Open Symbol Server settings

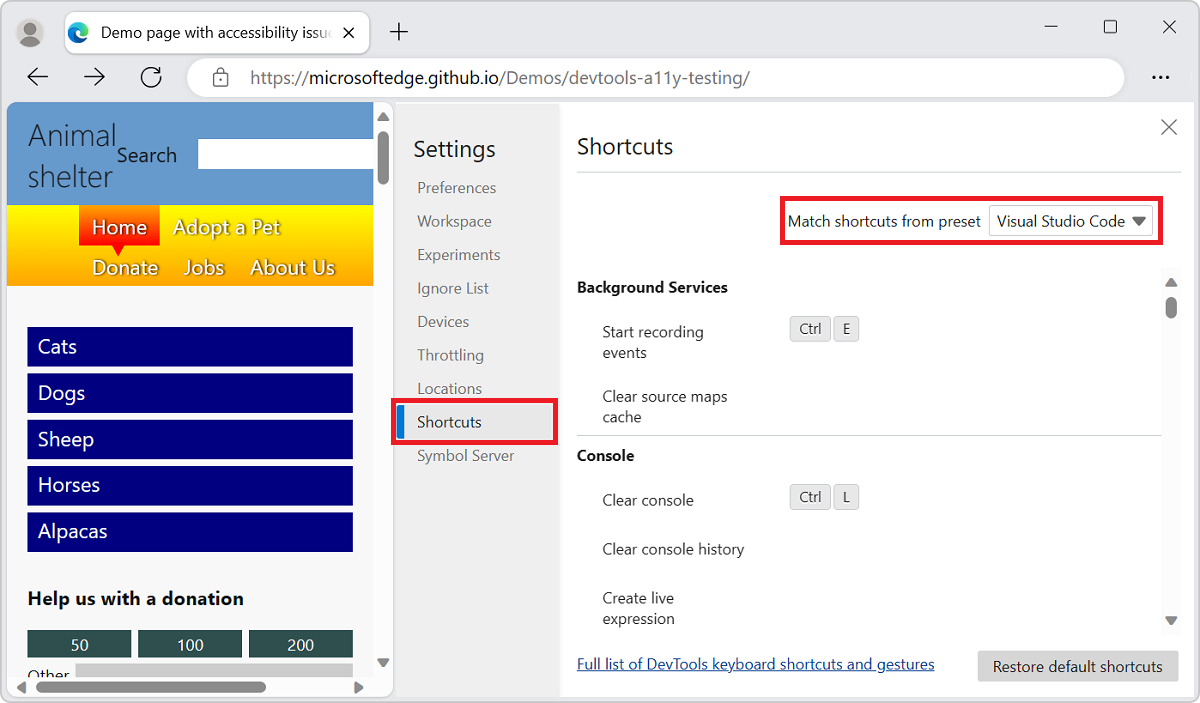465,456
